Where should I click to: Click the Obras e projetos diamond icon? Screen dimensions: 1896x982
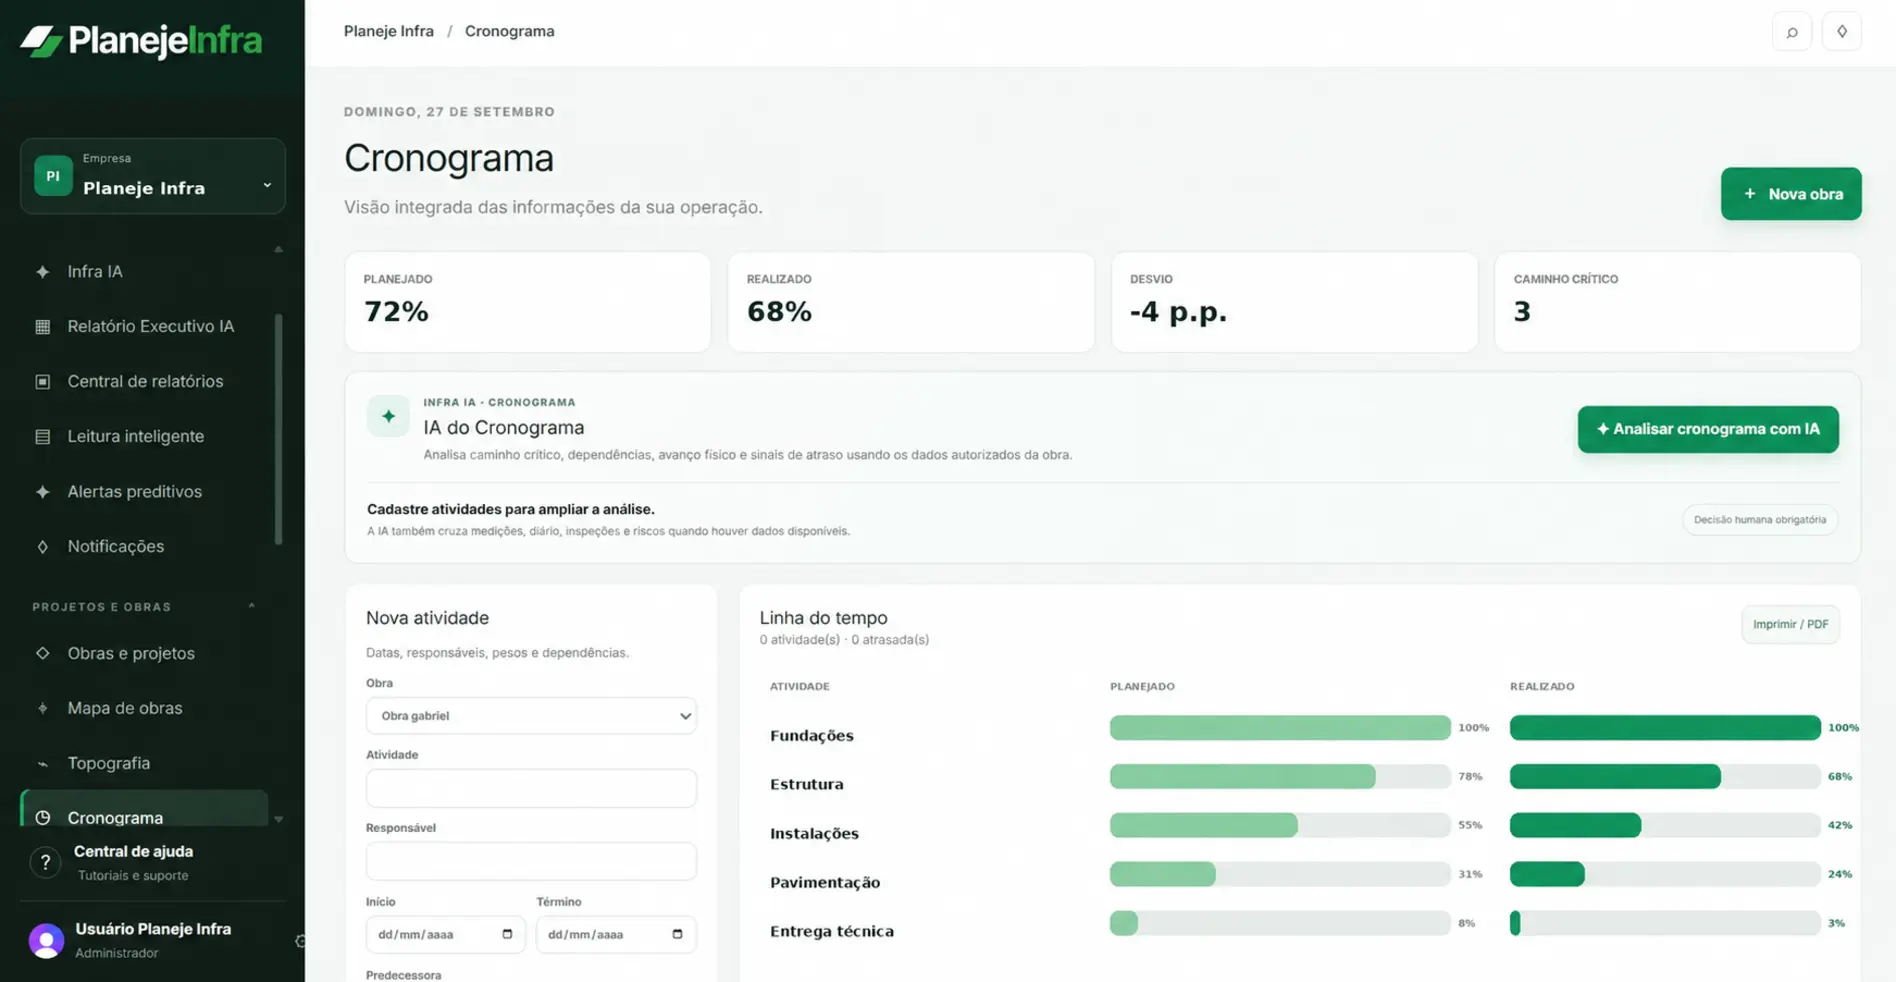click(42, 653)
